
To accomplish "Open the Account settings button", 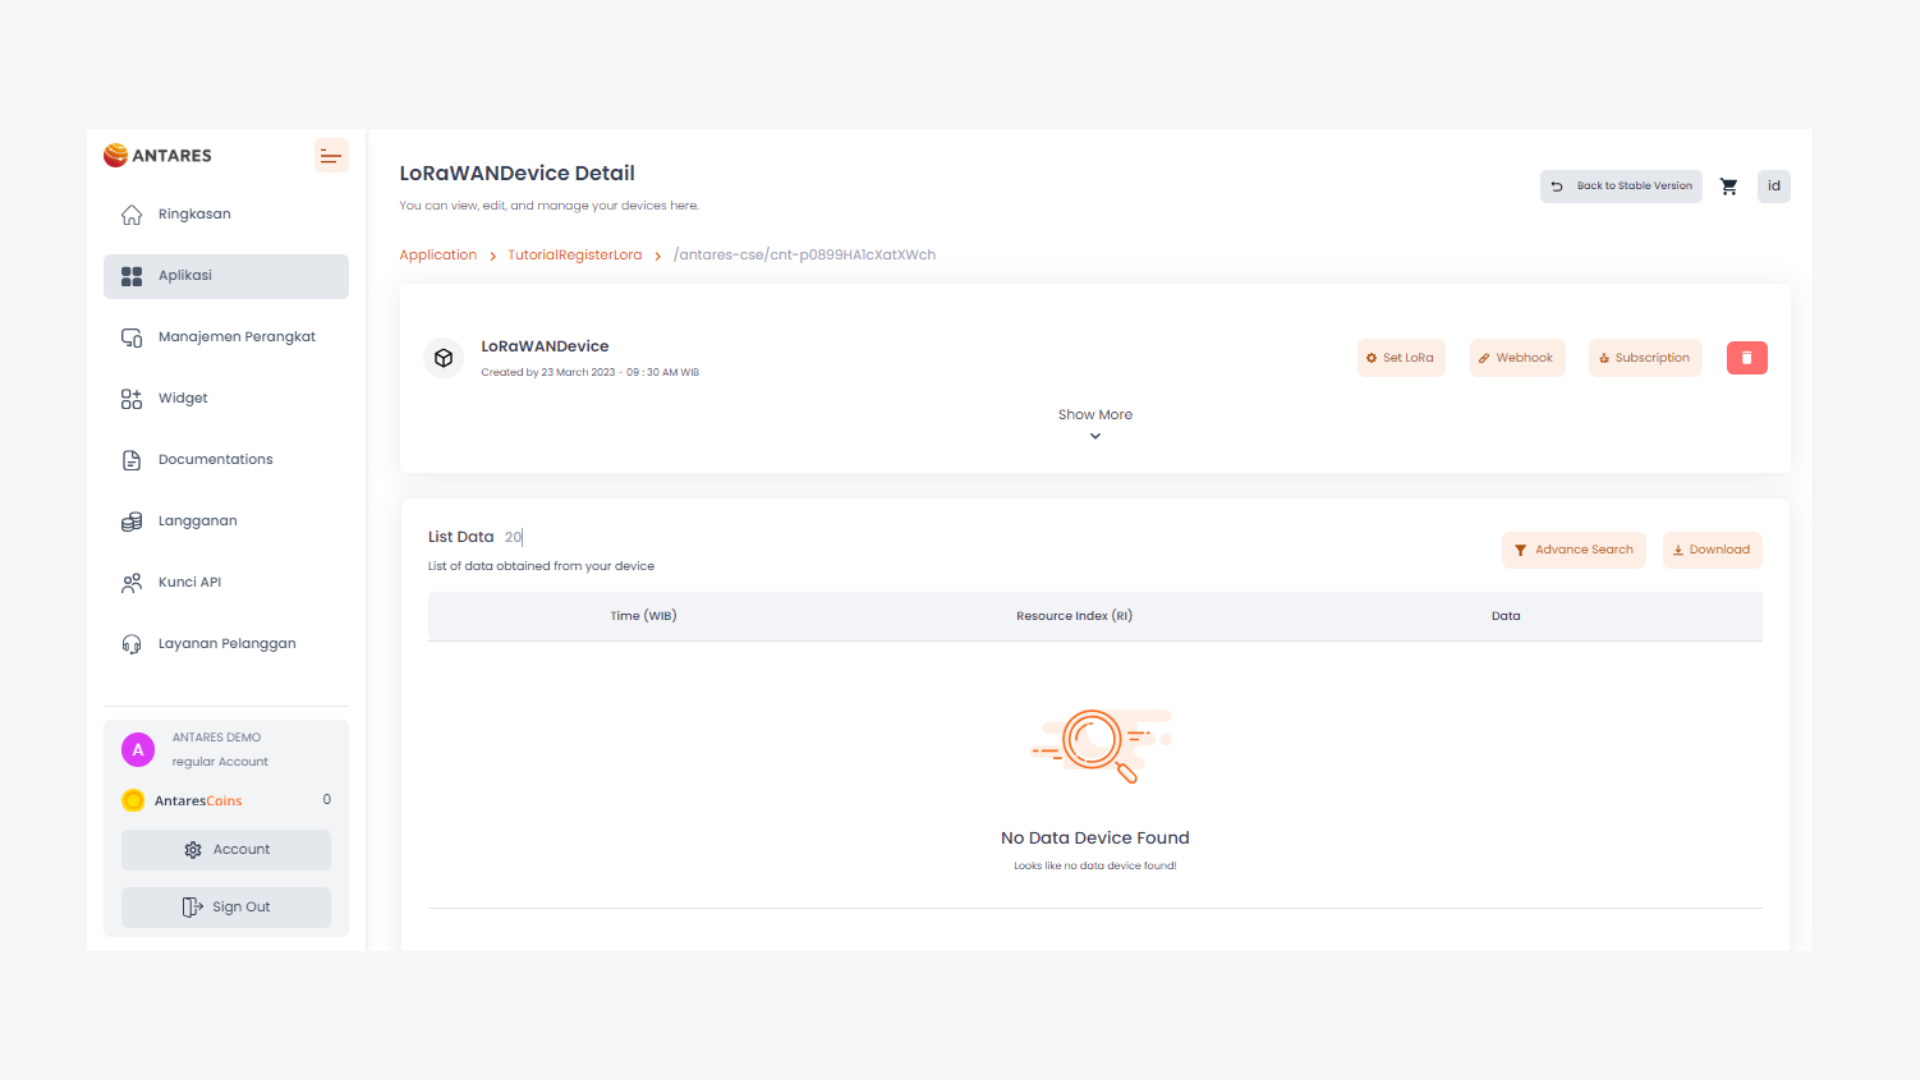I will [226, 850].
